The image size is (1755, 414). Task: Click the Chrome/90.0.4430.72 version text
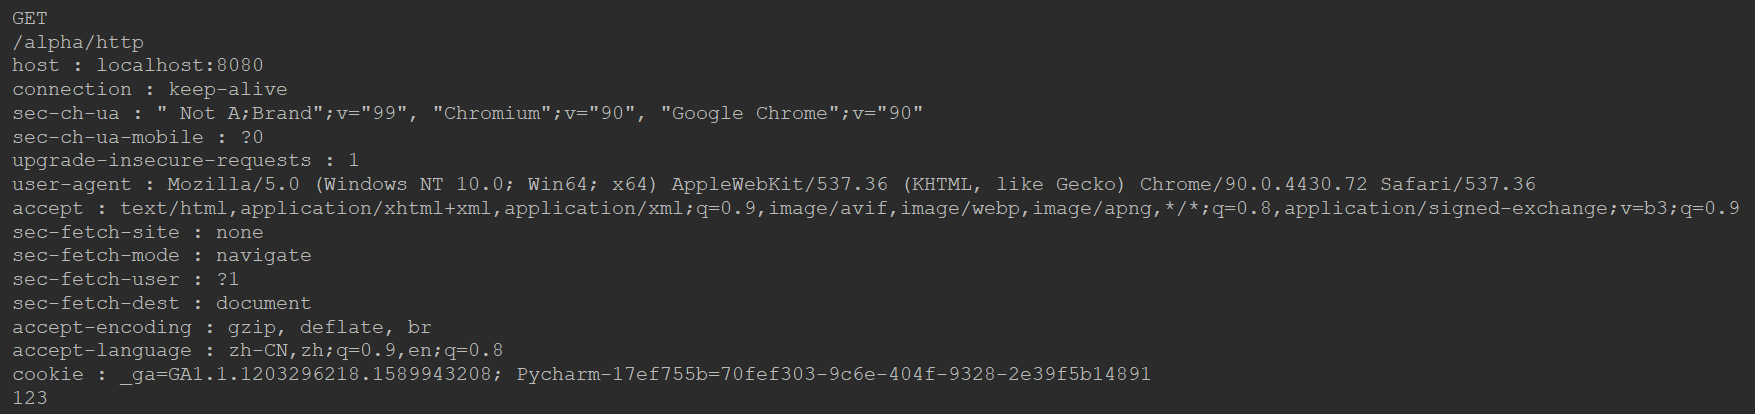[x=1254, y=184]
